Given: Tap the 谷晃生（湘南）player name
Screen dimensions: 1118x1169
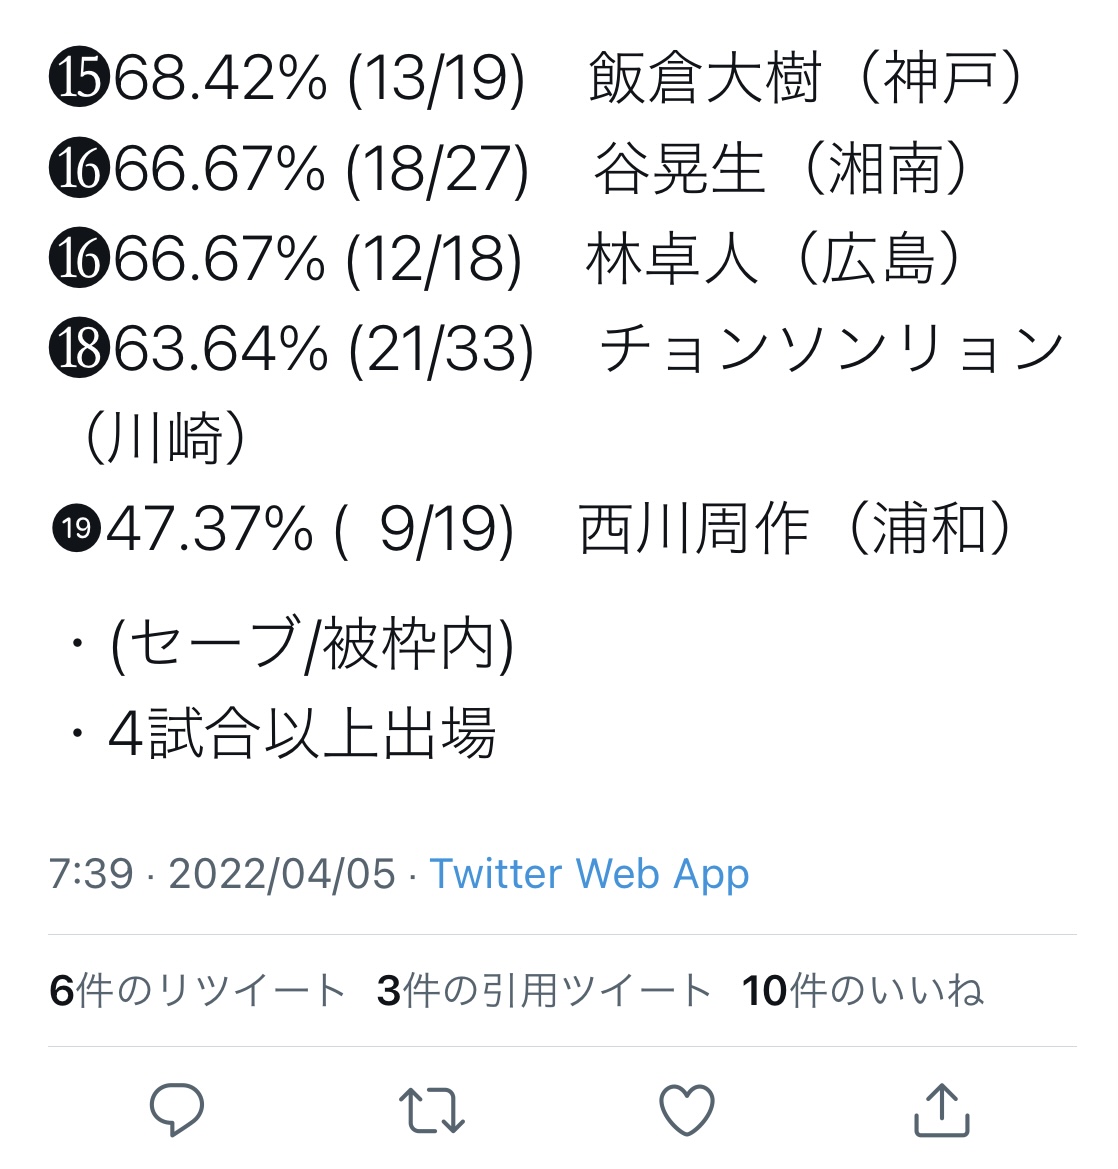Looking at the screenshot, I should 782,168.
